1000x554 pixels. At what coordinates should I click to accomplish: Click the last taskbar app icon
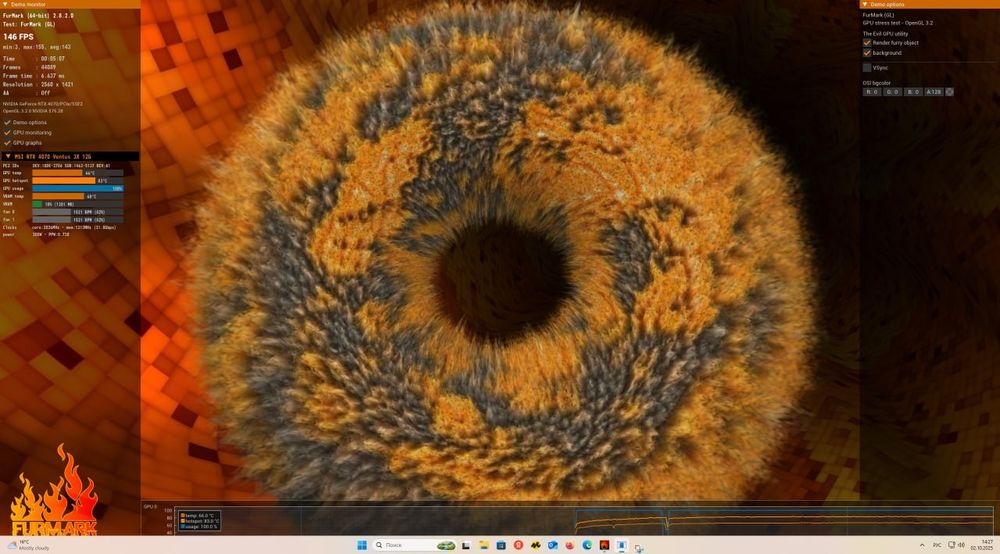pyautogui.click(x=638, y=546)
